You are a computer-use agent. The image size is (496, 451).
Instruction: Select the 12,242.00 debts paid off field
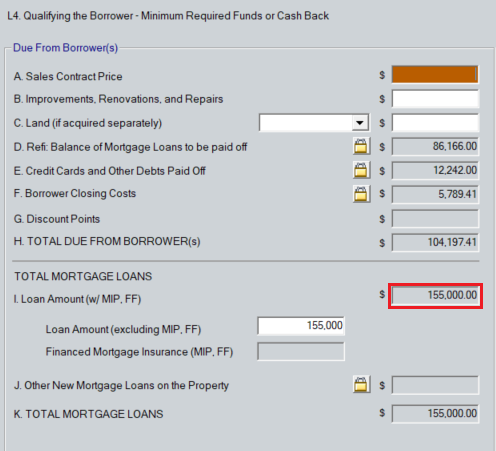pos(435,170)
